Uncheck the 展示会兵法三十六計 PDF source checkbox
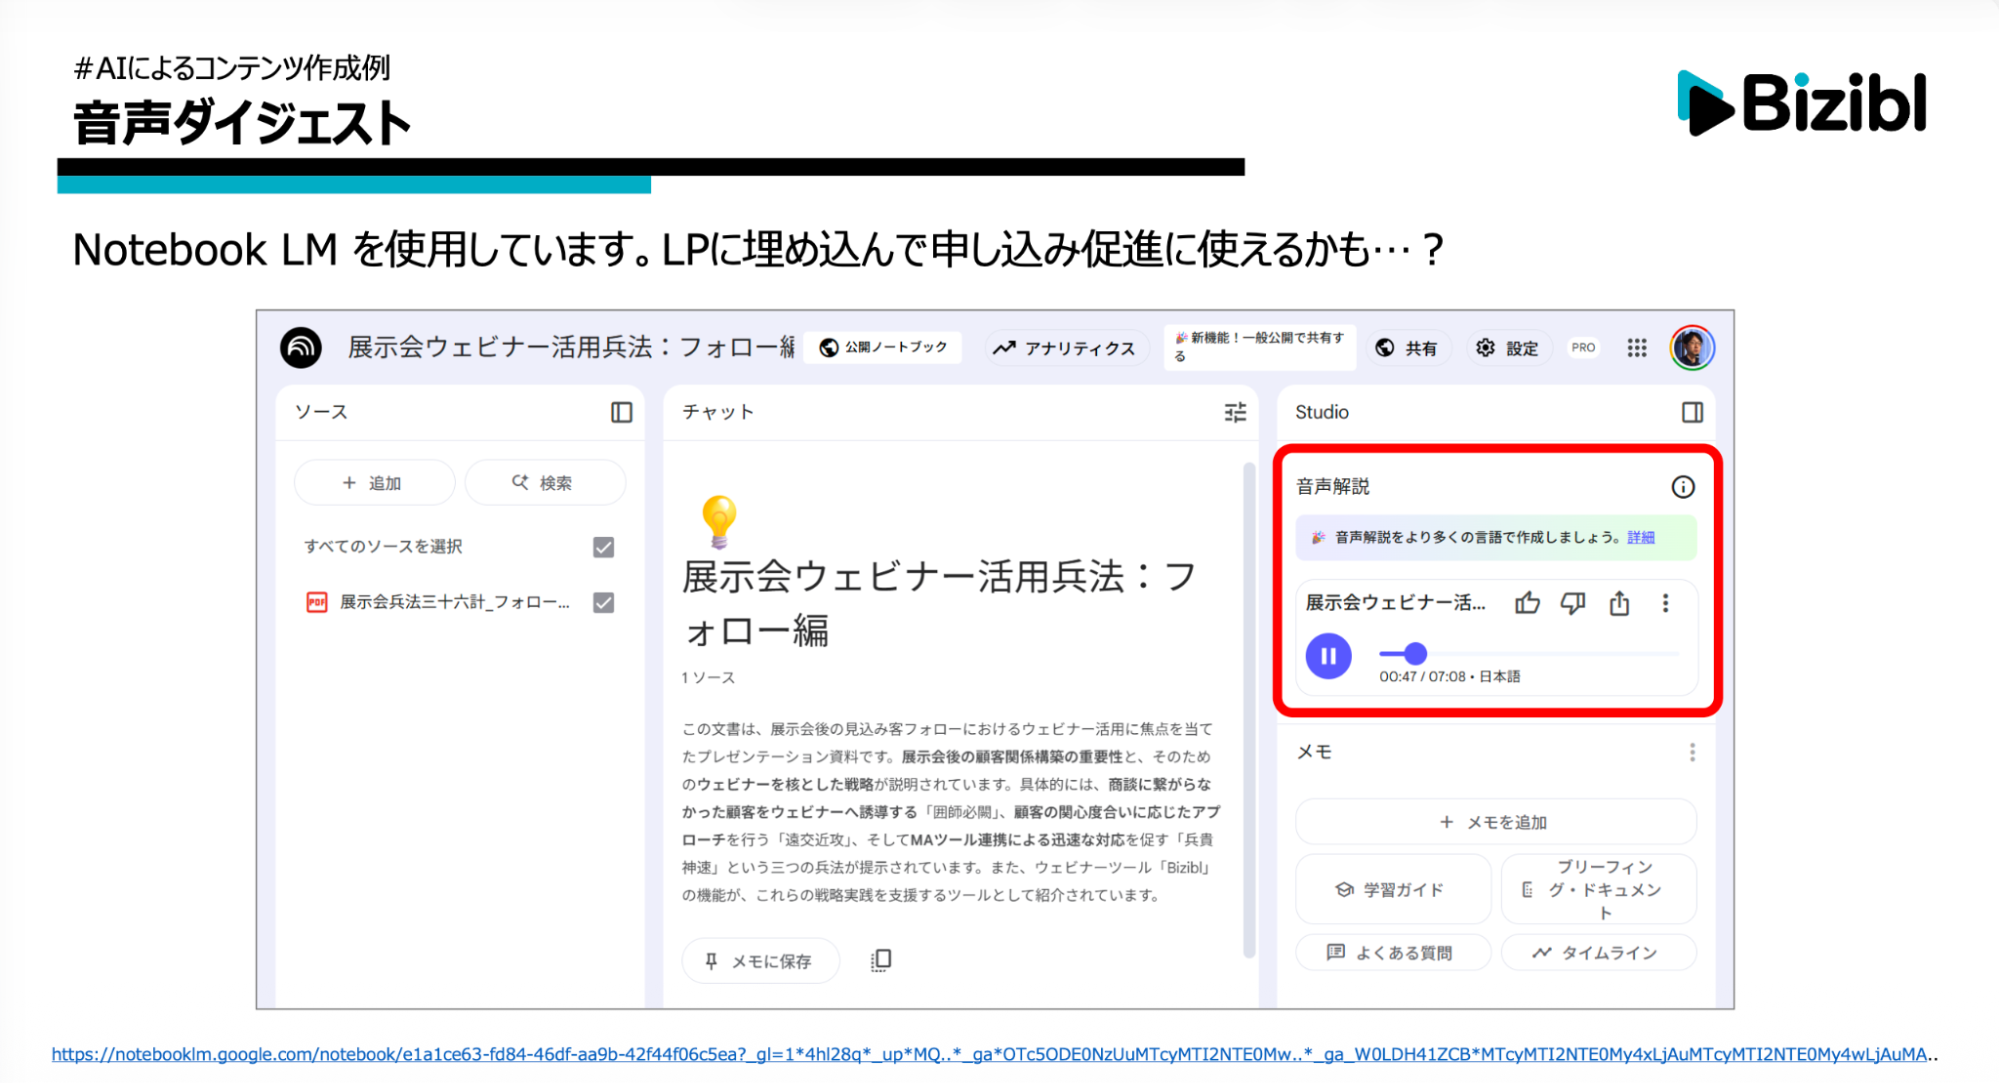 click(x=603, y=602)
